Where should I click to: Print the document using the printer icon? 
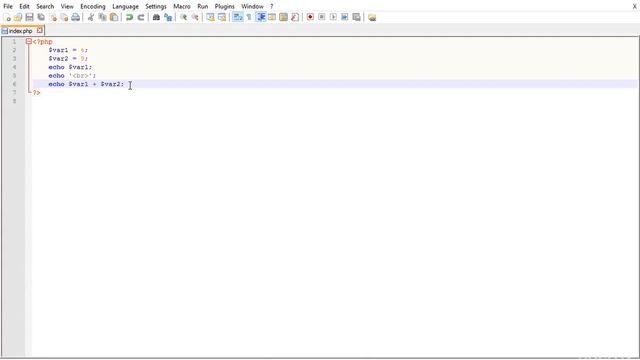pyautogui.click(x=76, y=17)
